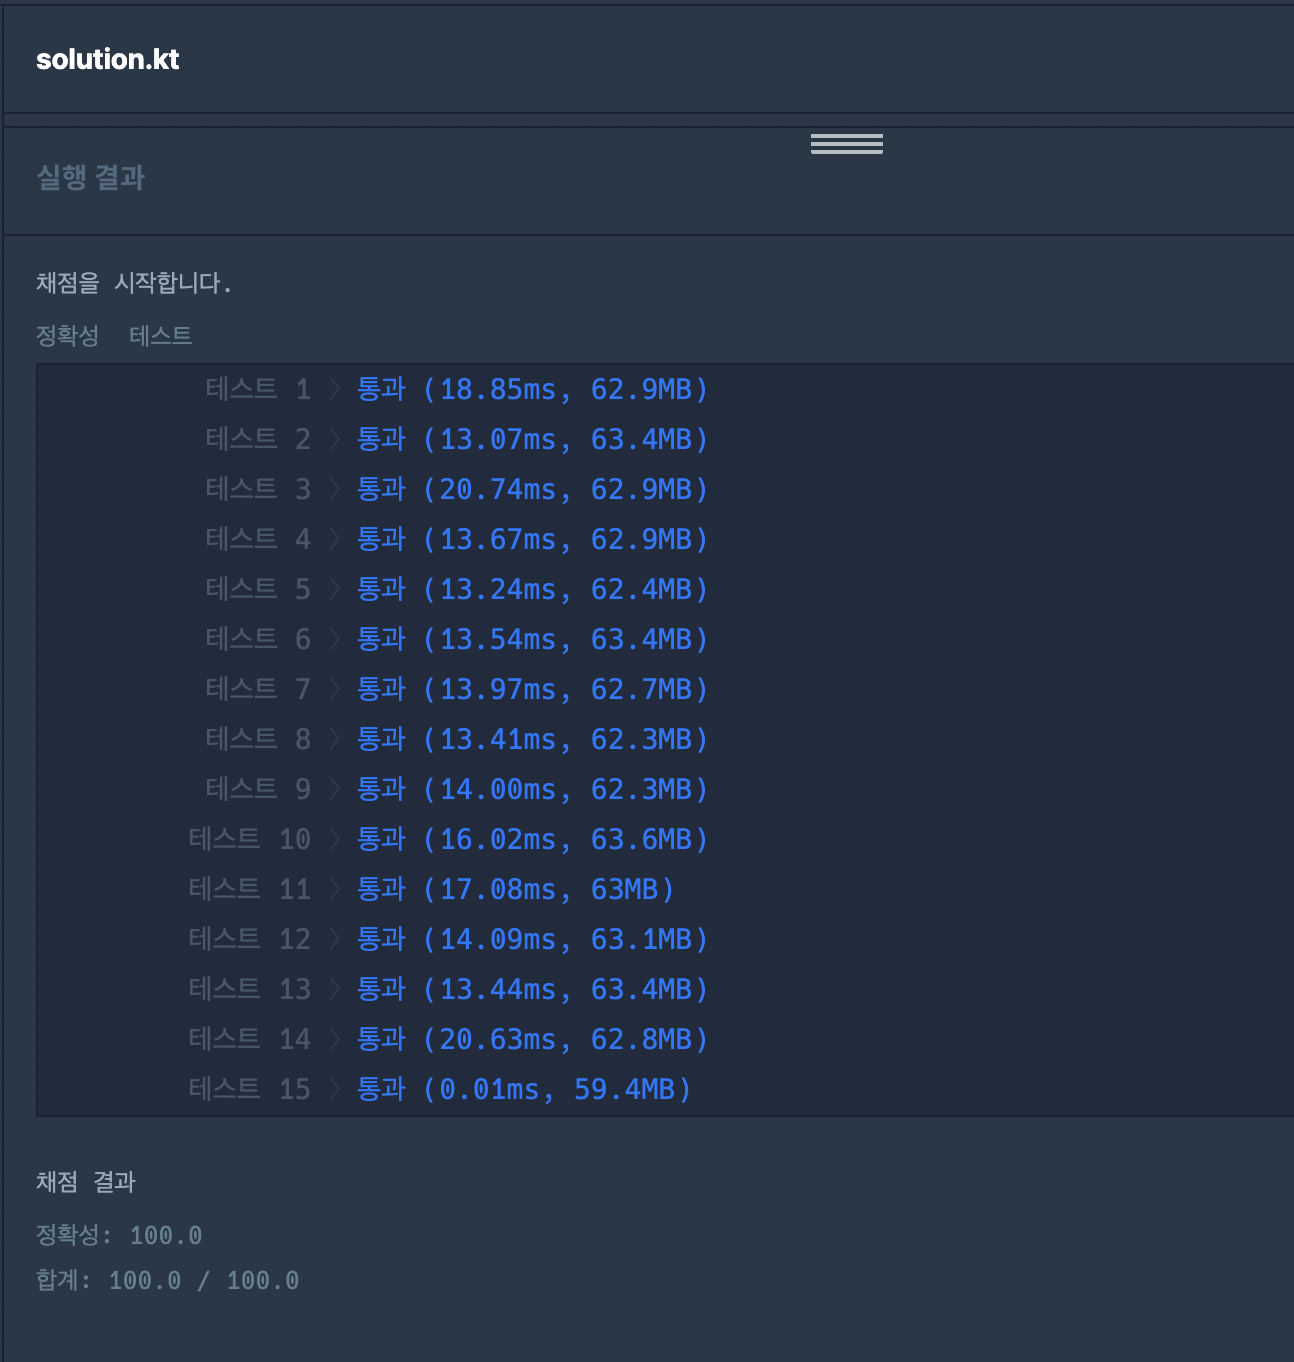Click 테스트 12 result 통과 (14.09ms, 63.1MB)

533,939
